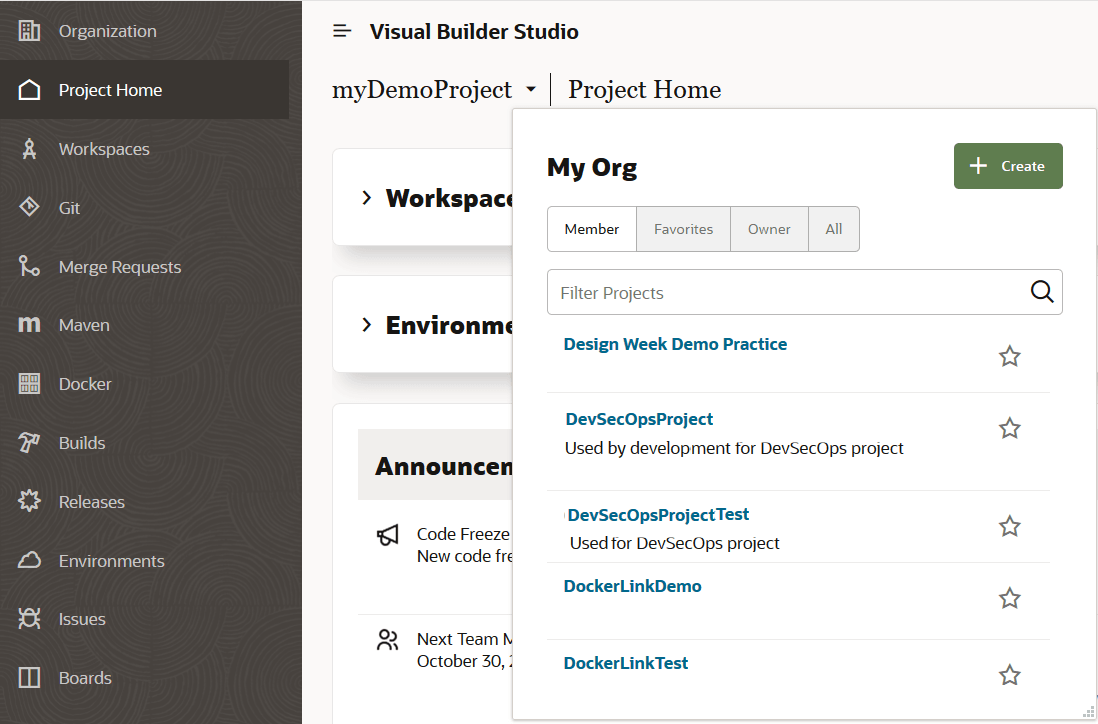Open the DockerLinkDemo project link

click(632, 586)
